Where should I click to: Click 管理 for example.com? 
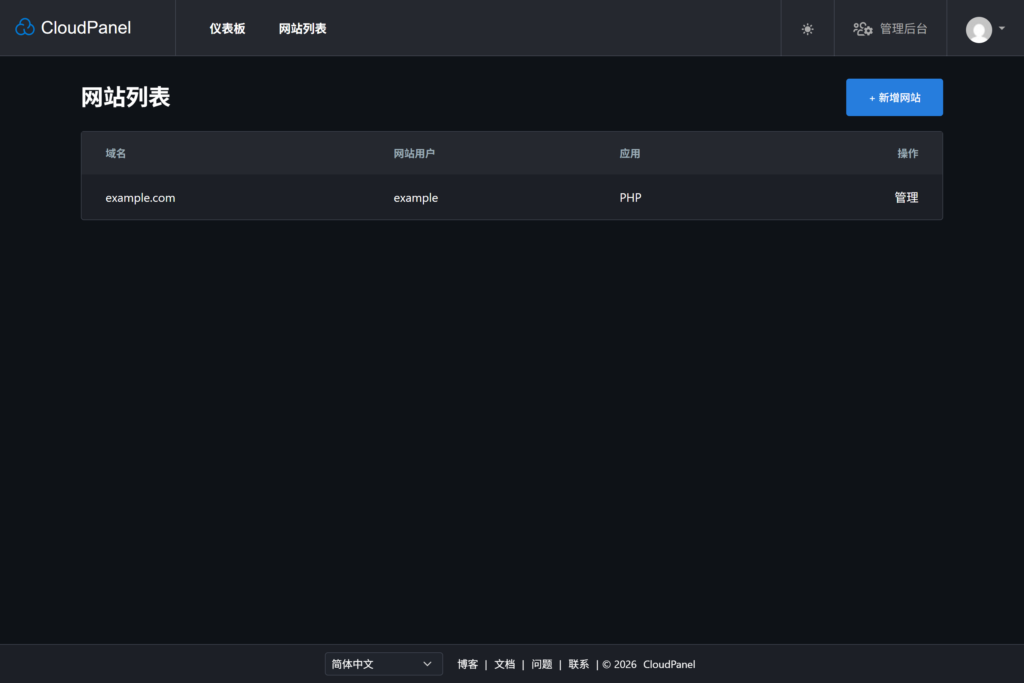click(x=906, y=197)
